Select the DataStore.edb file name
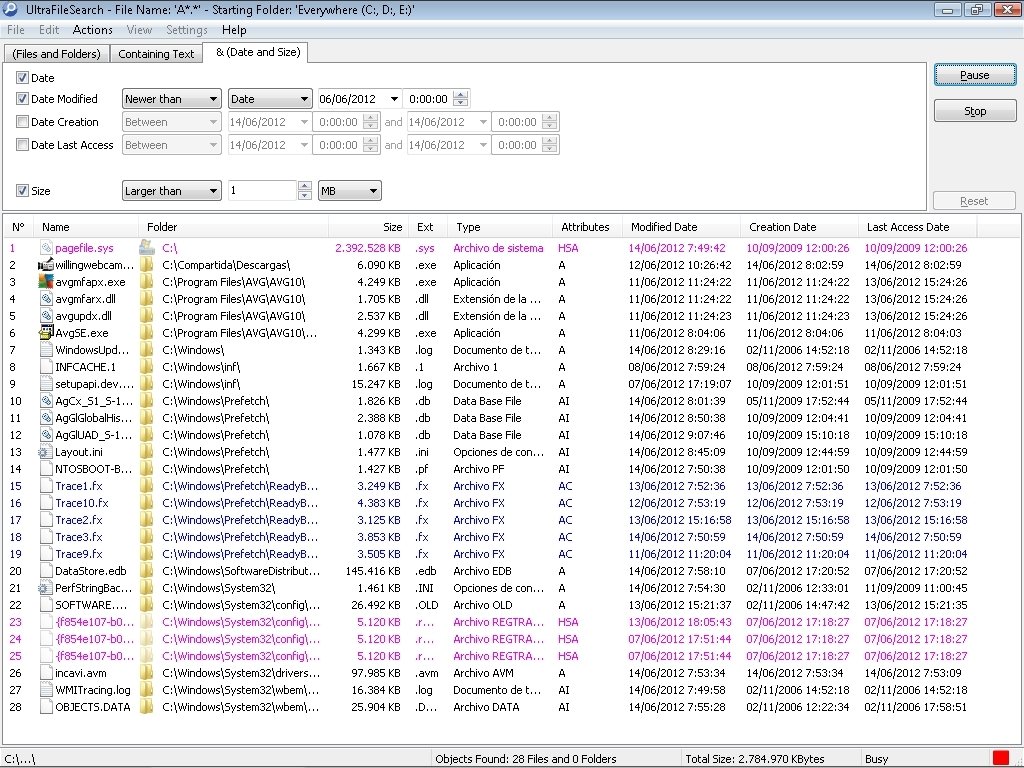Viewport: 1024px width, 768px height. pos(91,571)
